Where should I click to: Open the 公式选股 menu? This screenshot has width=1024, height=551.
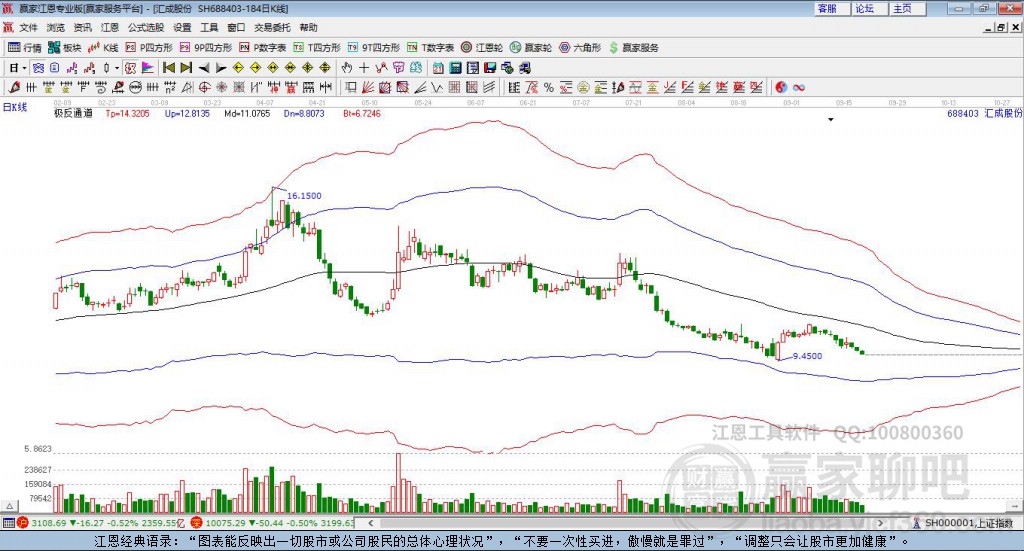click(146, 27)
